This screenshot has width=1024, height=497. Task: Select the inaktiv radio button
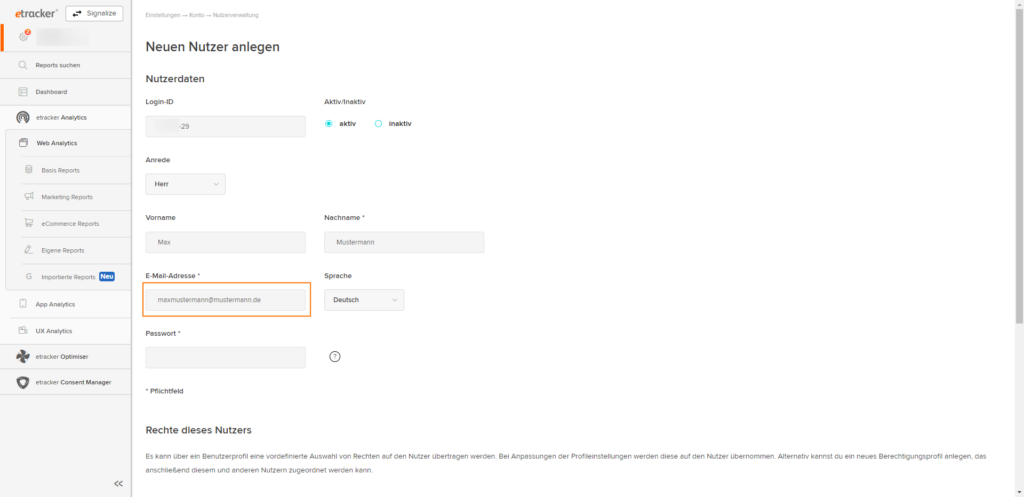coord(378,123)
